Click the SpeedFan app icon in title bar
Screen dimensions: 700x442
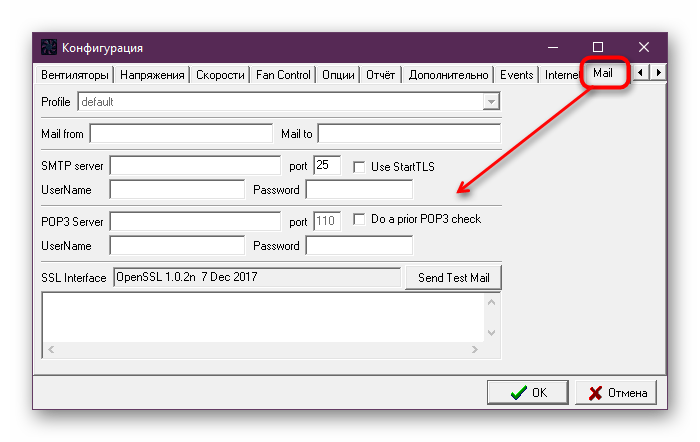tap(47, 47)
